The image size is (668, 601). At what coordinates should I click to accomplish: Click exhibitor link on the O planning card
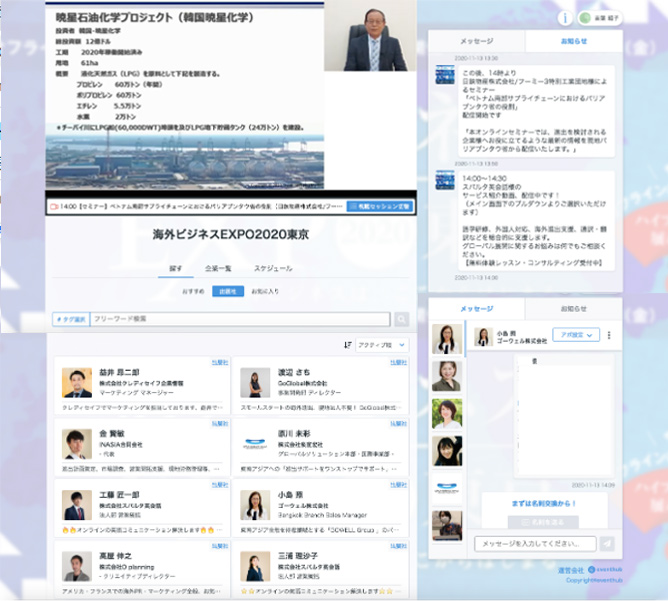coord(220,546)
